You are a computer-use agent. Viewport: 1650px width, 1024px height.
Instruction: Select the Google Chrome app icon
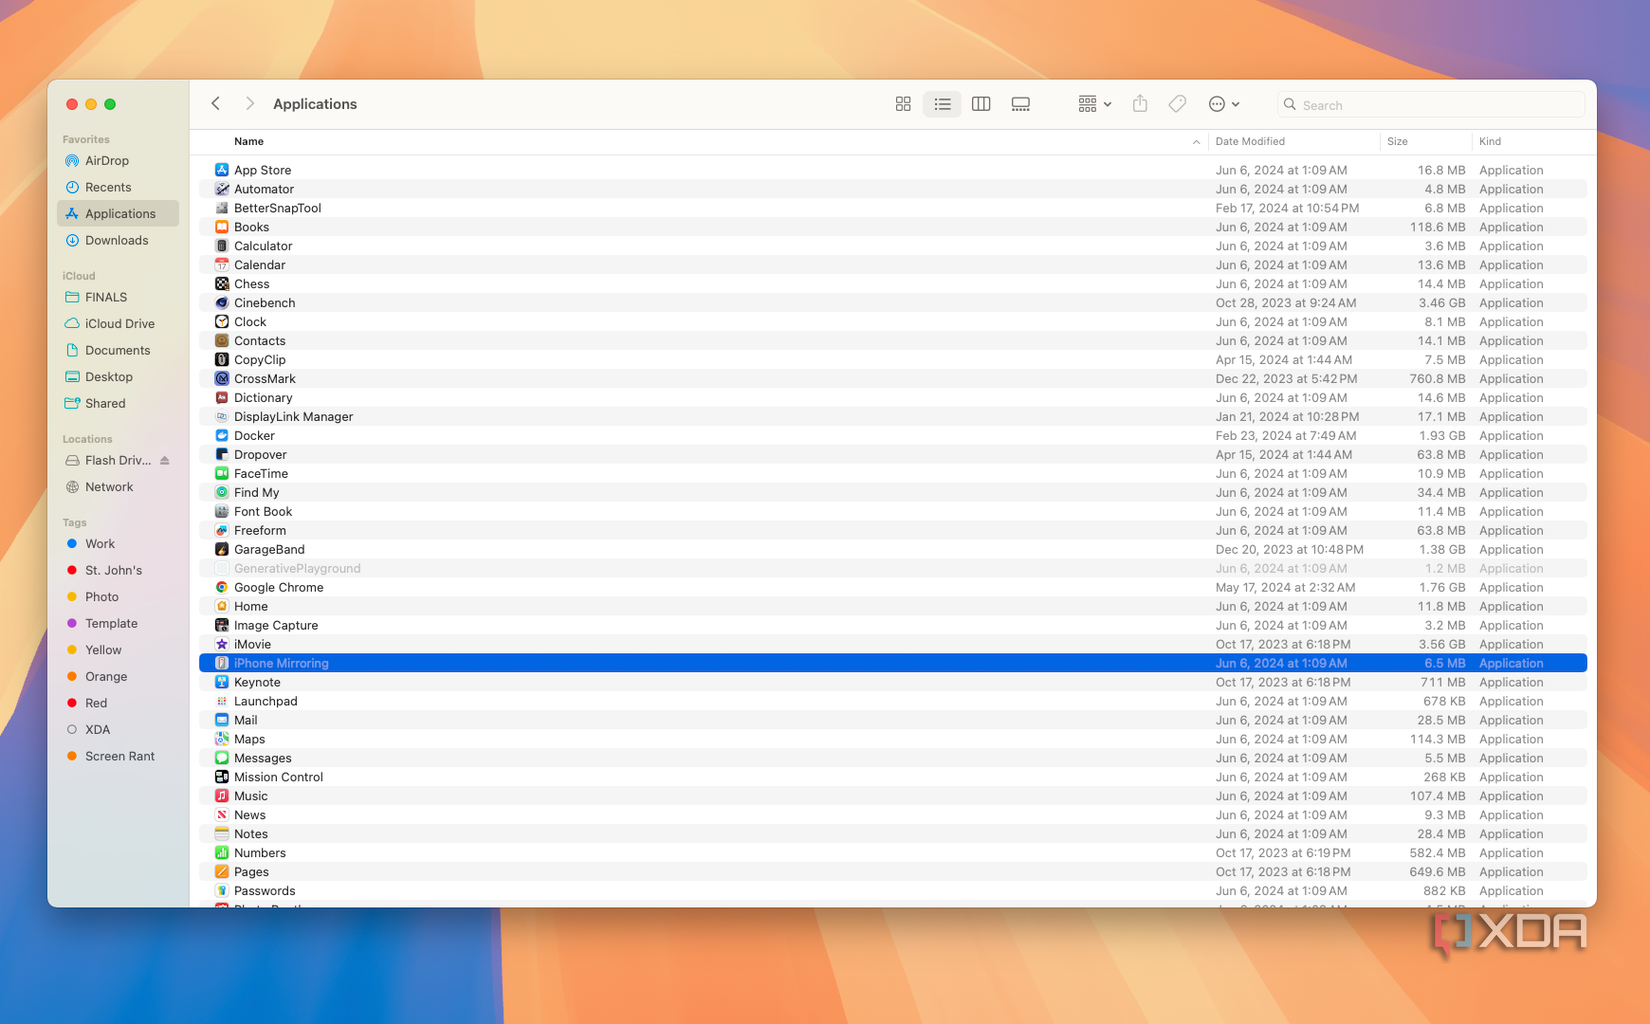coord(222,587)
